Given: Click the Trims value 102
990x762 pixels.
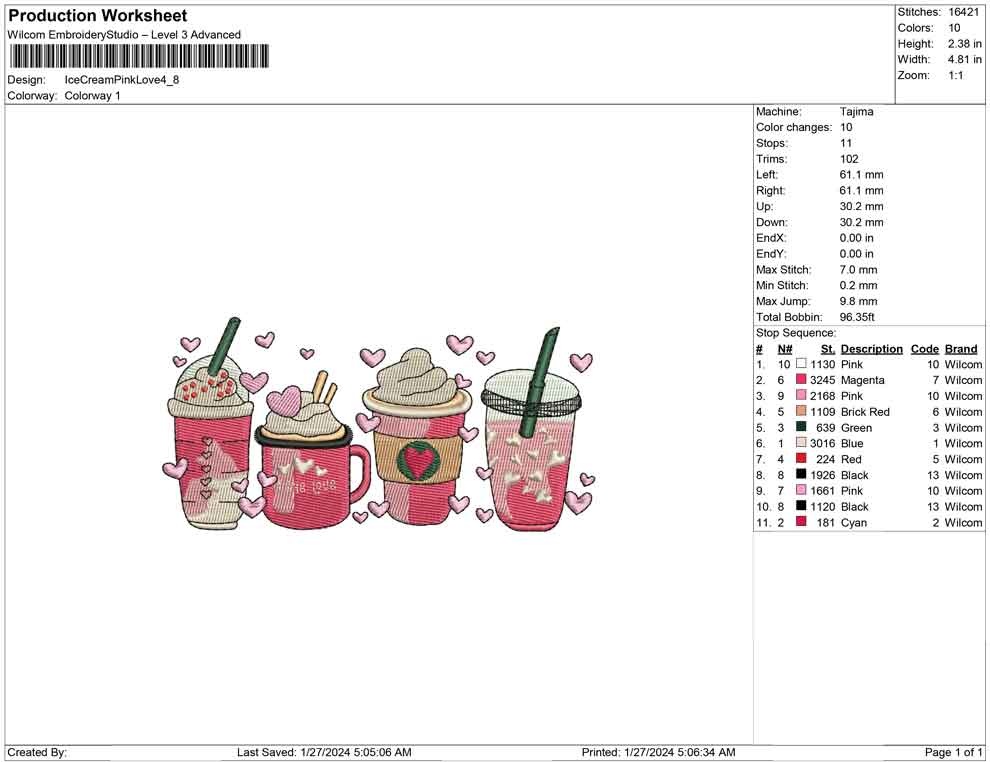Looking at the screenshot, I should [849, 159].
